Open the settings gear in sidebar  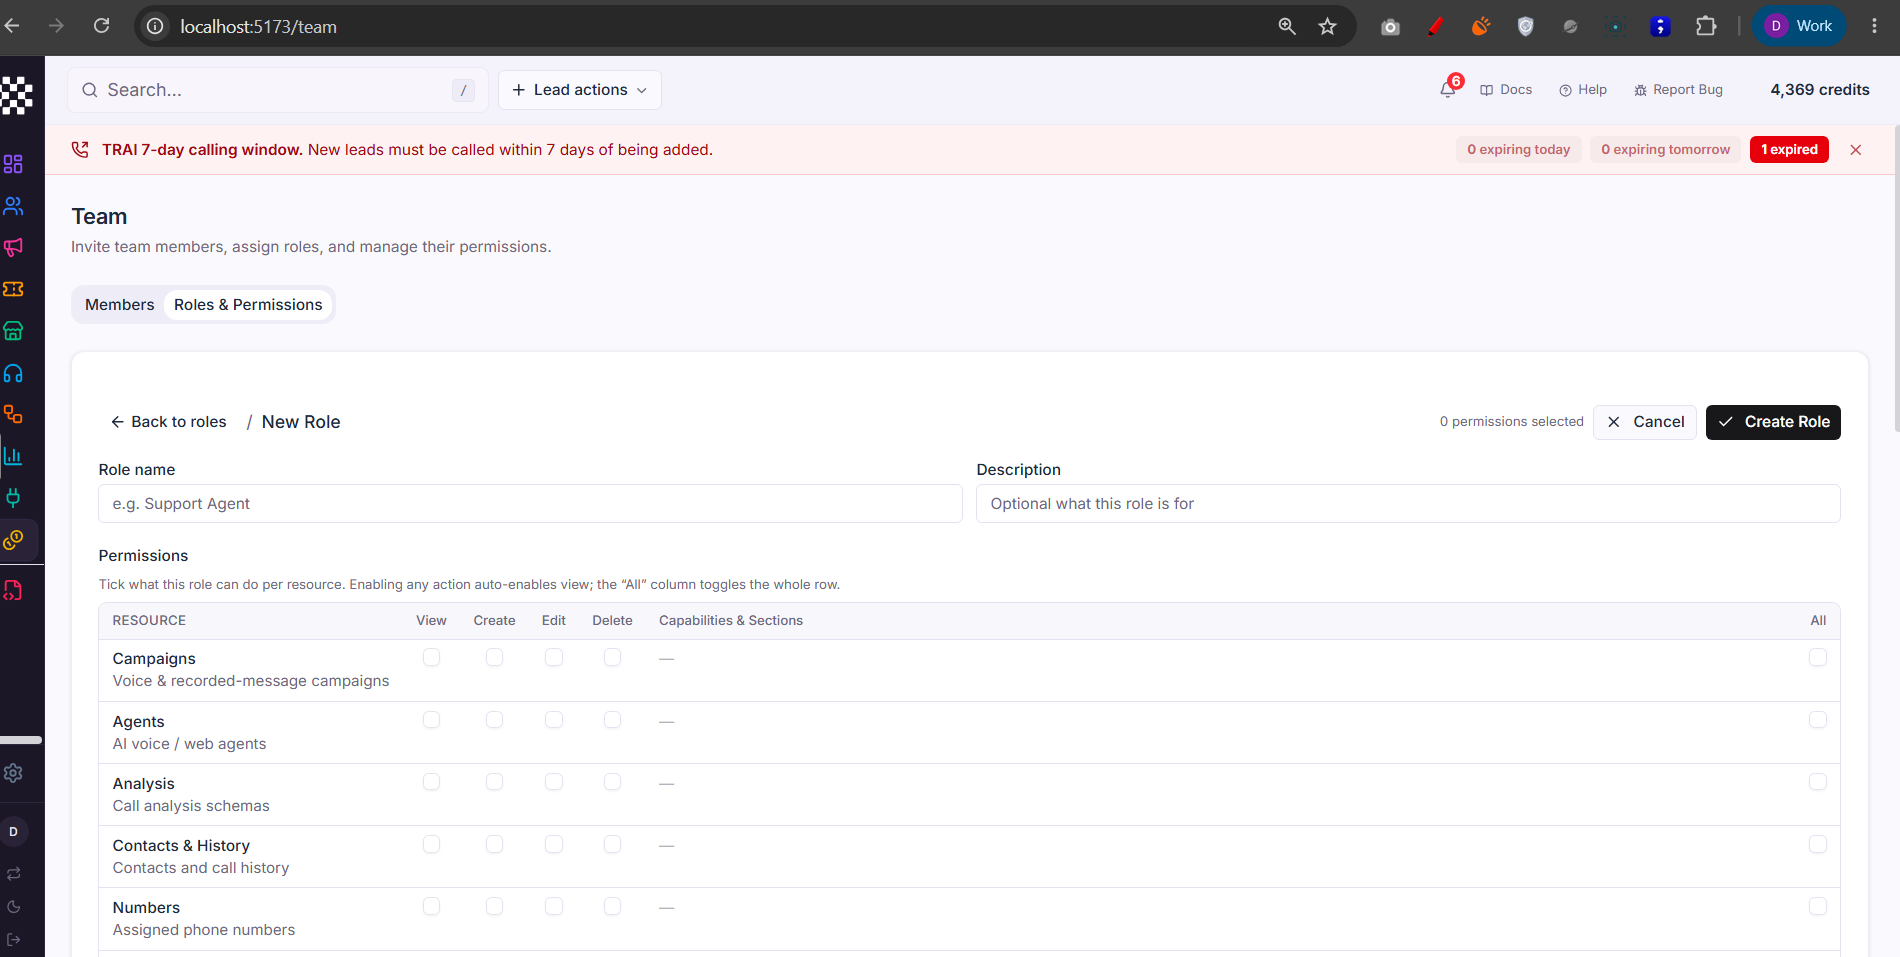click(x=13, y=773)
